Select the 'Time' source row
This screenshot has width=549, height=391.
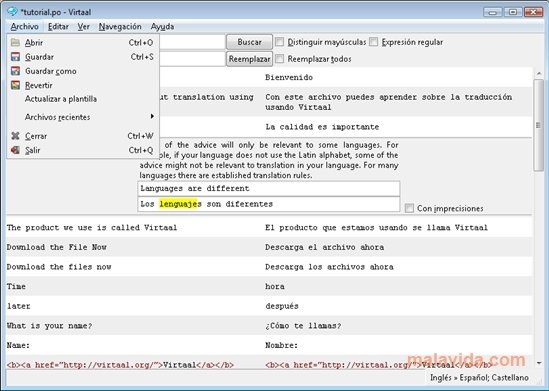coord(16,286)
